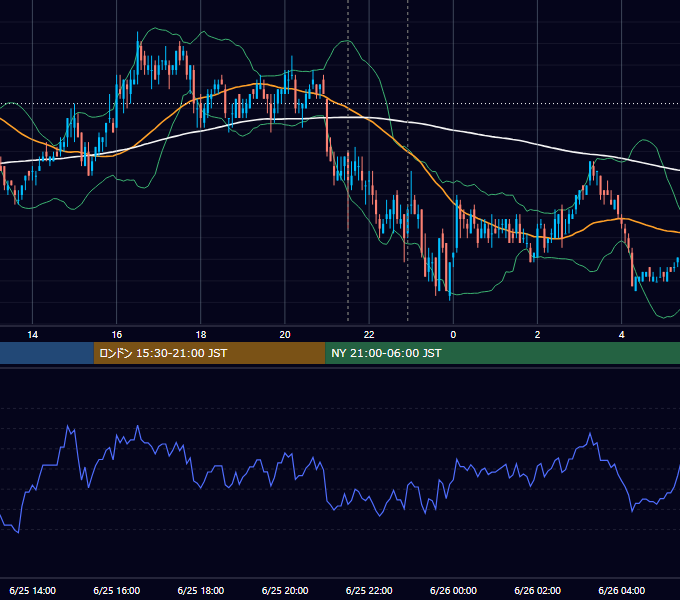Screen dimensions: 680x600
Task: Click the 6/25 14:00 date label
Action: click(x=33, y=590)
